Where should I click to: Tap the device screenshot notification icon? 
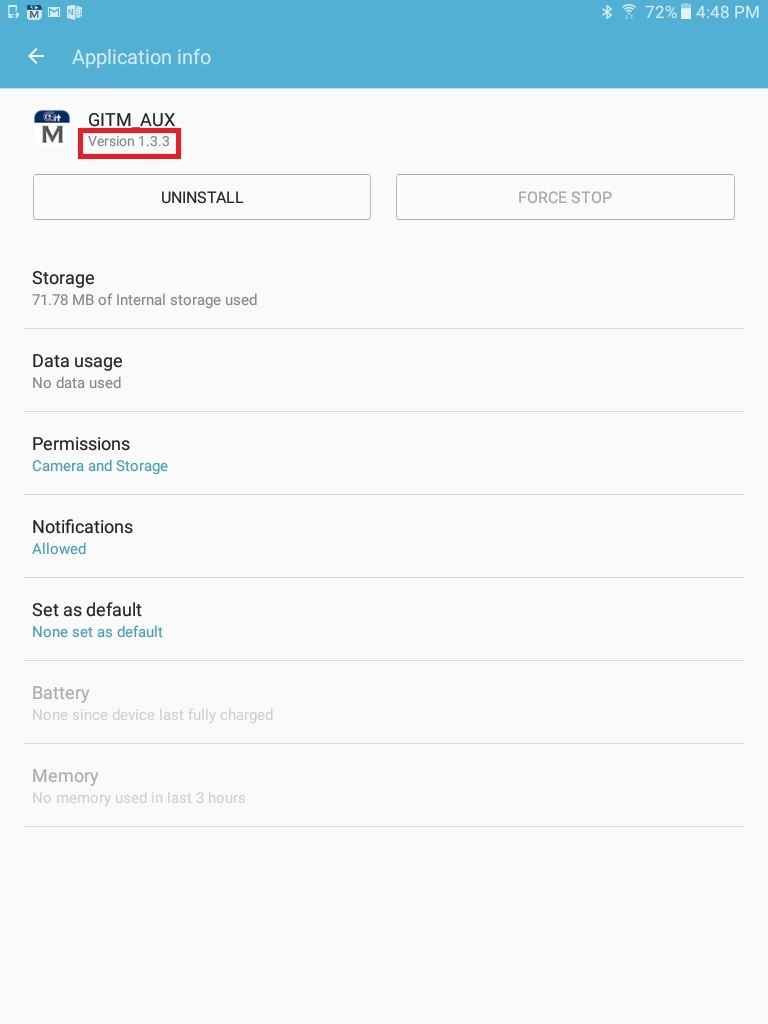[13, 12]
